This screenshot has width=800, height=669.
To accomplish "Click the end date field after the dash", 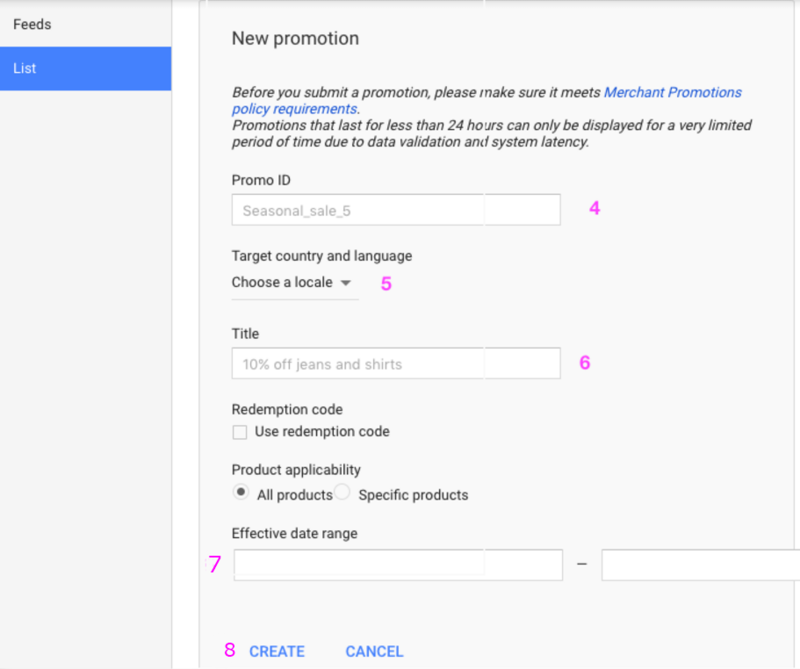I will pyautogui.click(x=701, y=565).
